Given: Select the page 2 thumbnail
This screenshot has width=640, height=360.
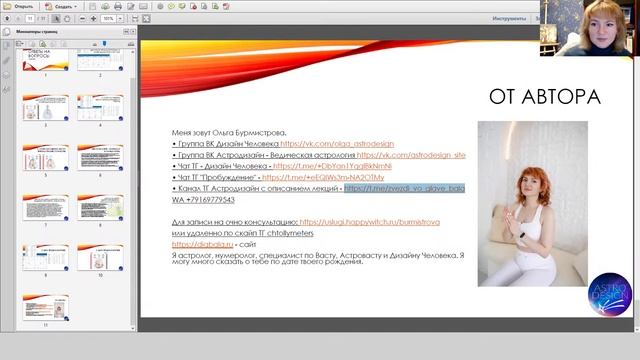Looking at the screenshot, I should point(100,60).
